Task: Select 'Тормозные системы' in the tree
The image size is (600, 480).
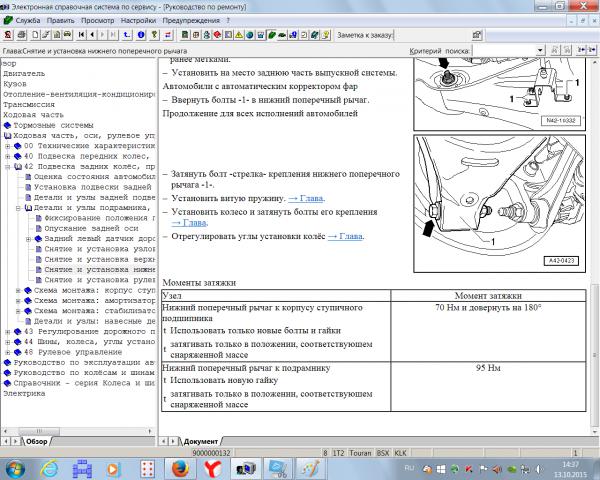Action: click(x=53, y=125)
